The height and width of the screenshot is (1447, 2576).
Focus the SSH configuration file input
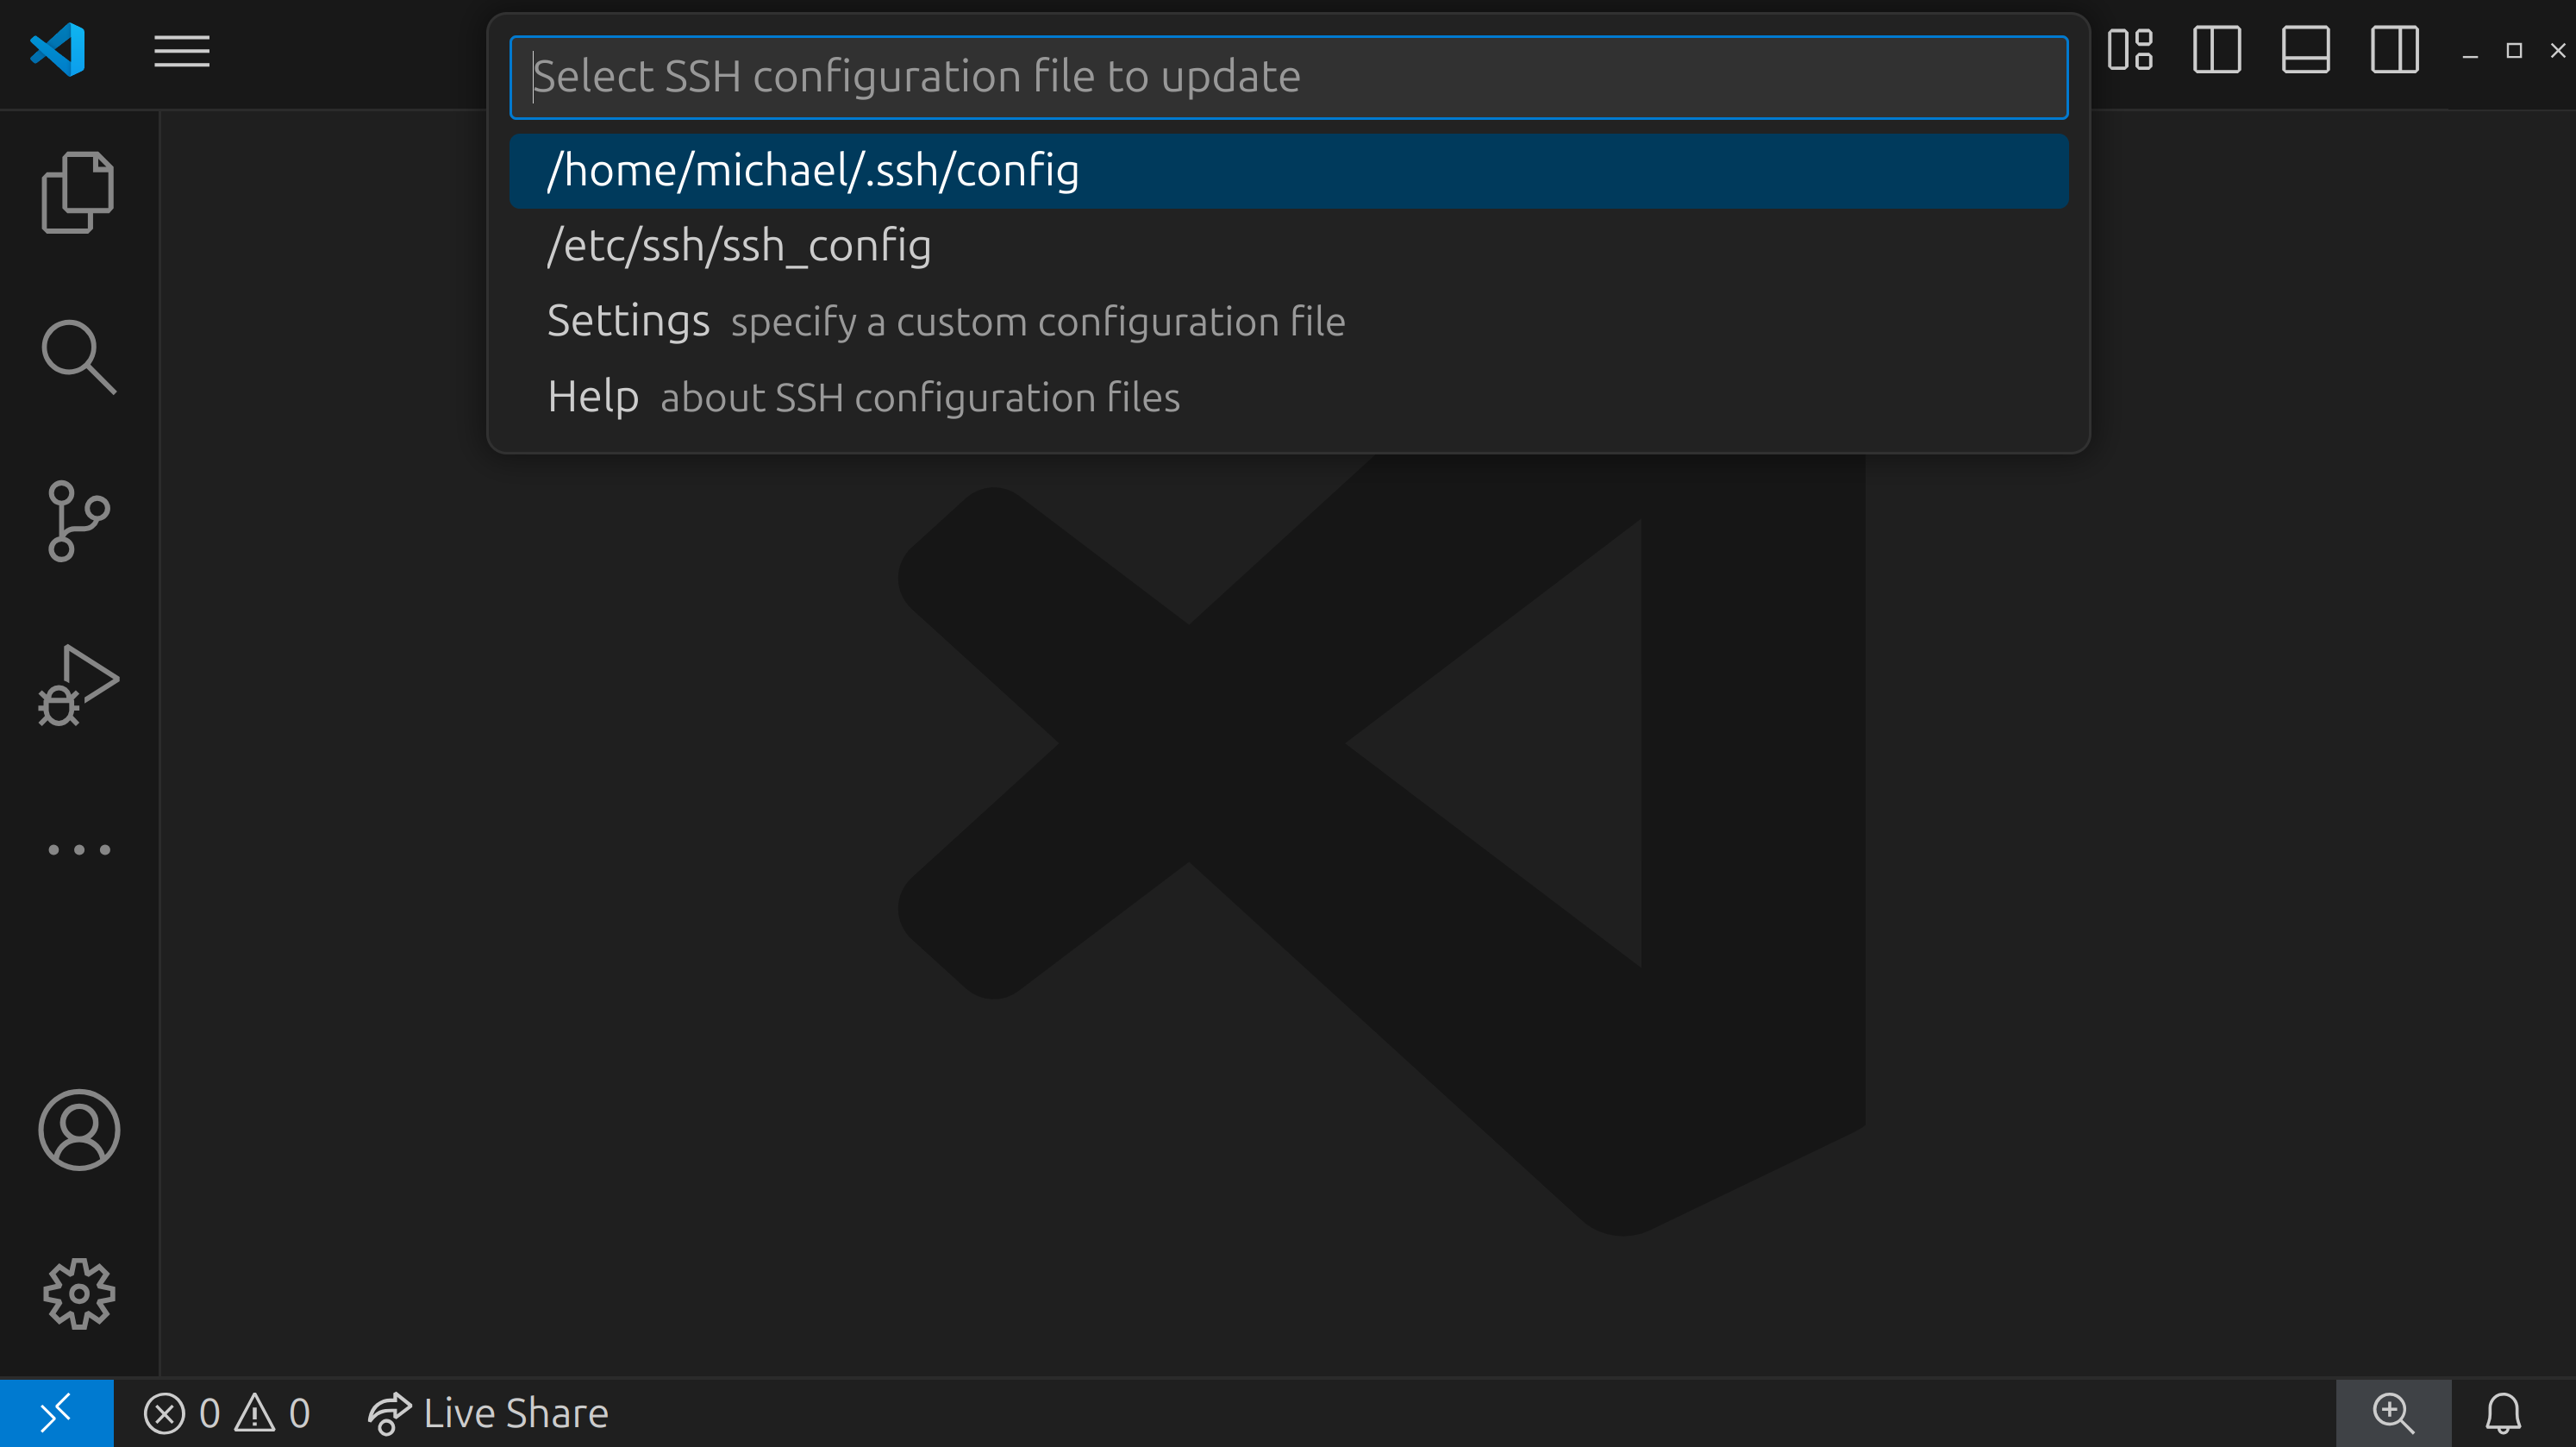(x=1288, y=77)
